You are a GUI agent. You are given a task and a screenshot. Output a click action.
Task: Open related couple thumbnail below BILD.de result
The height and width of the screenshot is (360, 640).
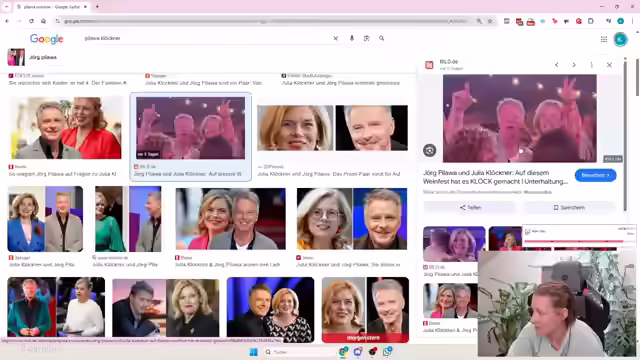point(450,301)
